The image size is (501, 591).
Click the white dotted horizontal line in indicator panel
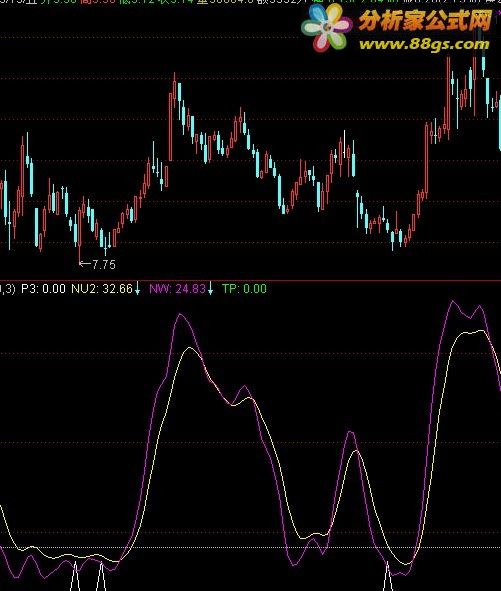point(250,547)
